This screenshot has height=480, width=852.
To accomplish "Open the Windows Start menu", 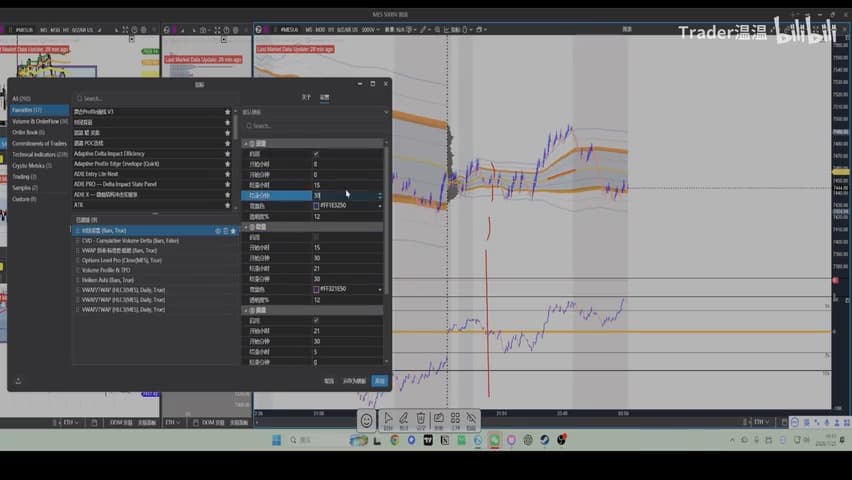I will pyautogui.click(x=277, y=440).
